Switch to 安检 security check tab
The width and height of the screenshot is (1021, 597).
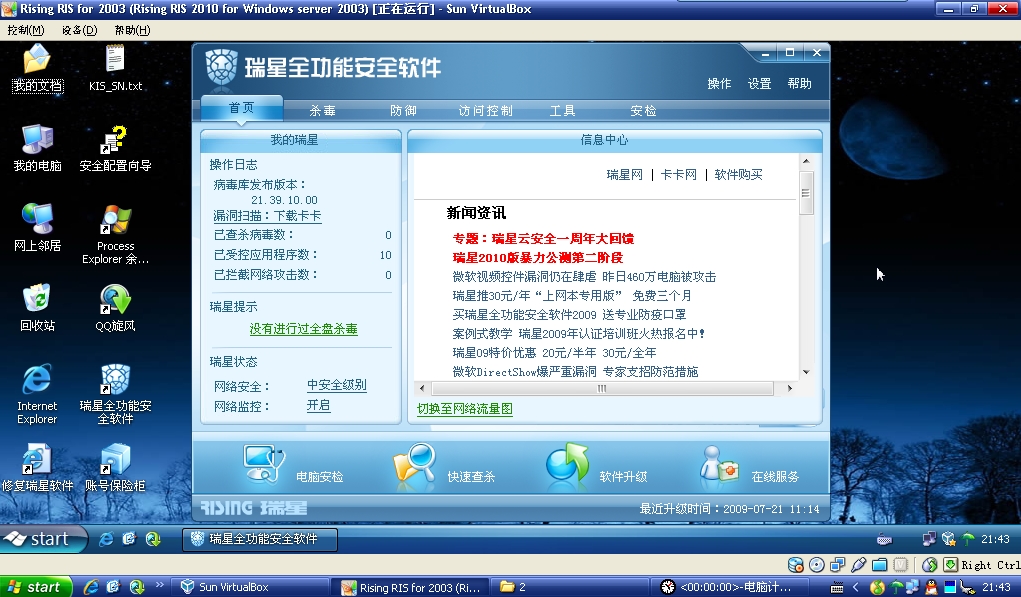643,111
